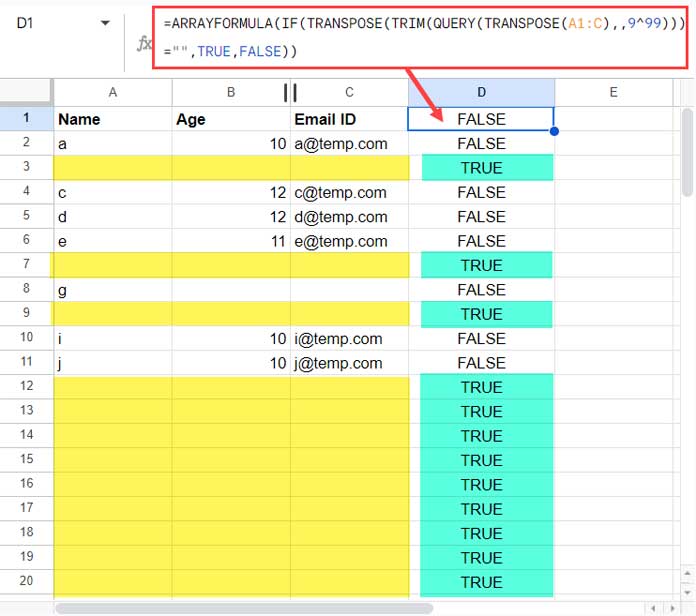
Task: Select column A header
Action: [x=113, y=92]
